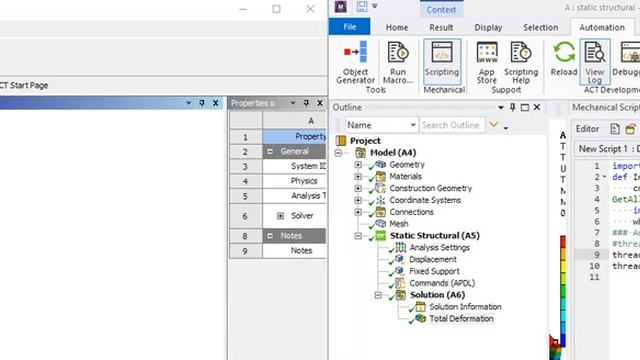
Task: Select Total Deformation result
Action: click(461, 318)
